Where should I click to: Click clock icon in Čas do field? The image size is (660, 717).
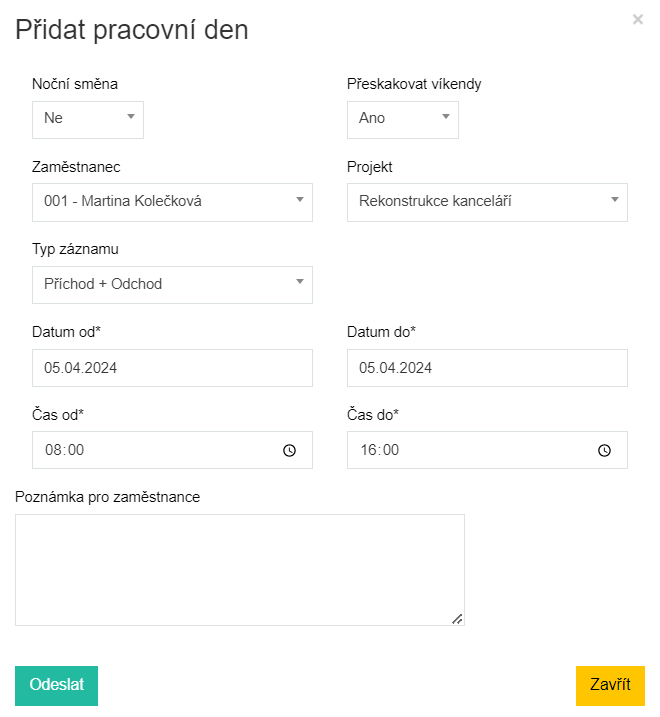[x=604, y=450]
